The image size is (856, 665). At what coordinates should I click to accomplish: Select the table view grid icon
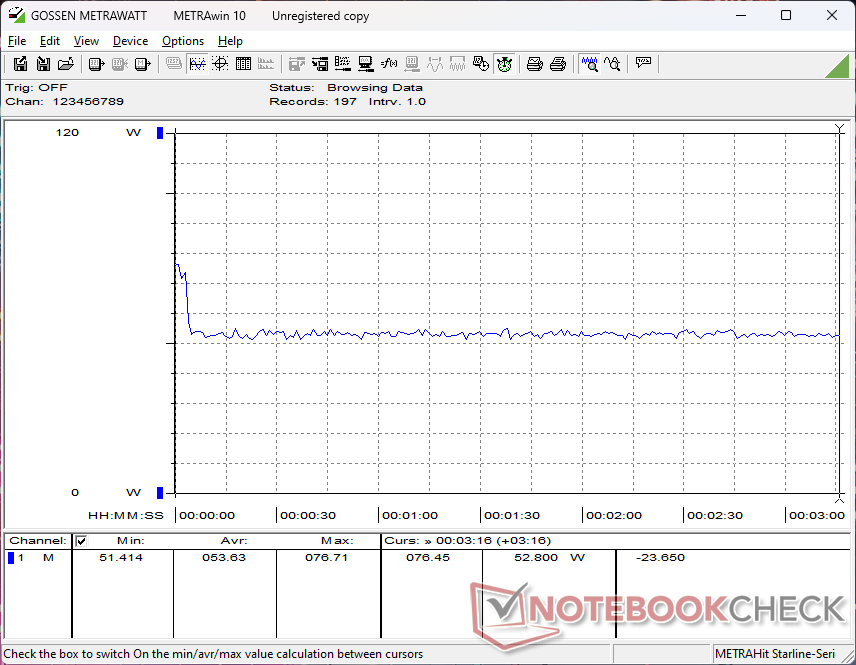tap(243, 64)
